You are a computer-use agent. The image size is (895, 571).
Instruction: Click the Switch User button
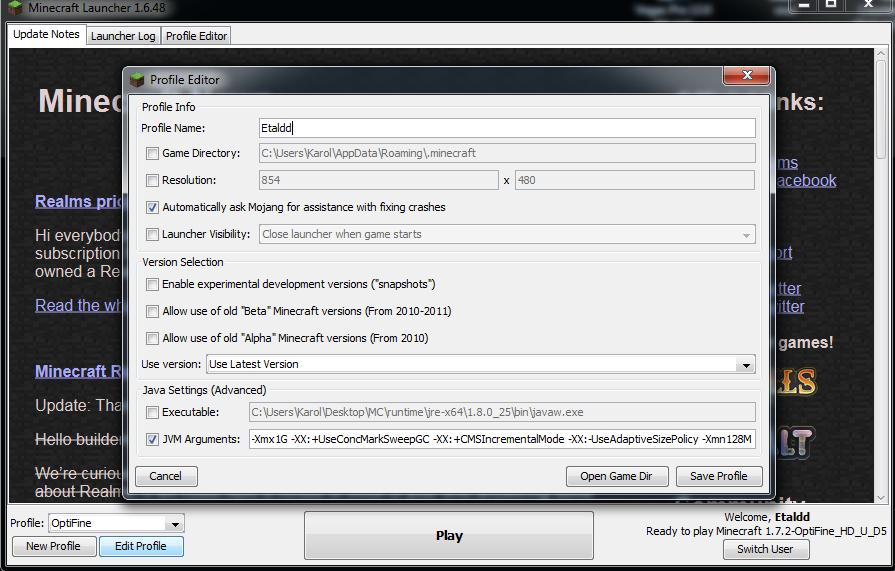(x=765, y=549)
